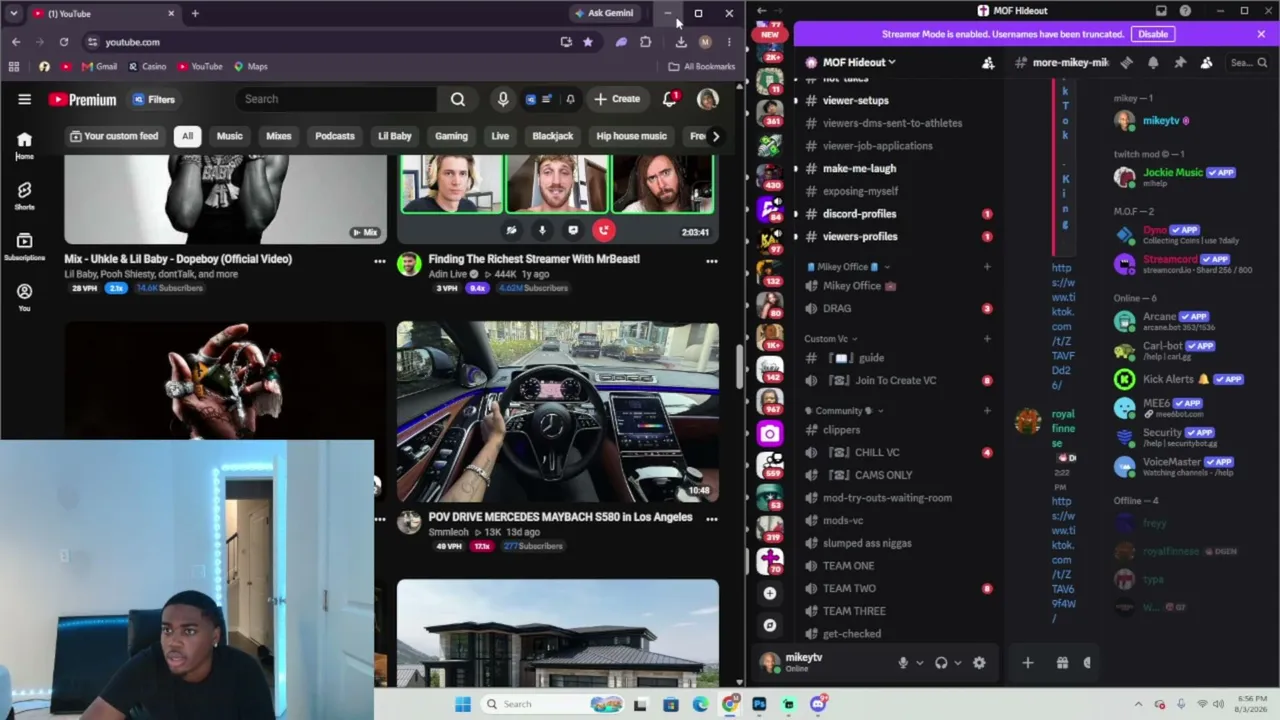Show pinned messages in Discord channel
The height and width of the screenshot is (720, 1280).
(1180, 62)
